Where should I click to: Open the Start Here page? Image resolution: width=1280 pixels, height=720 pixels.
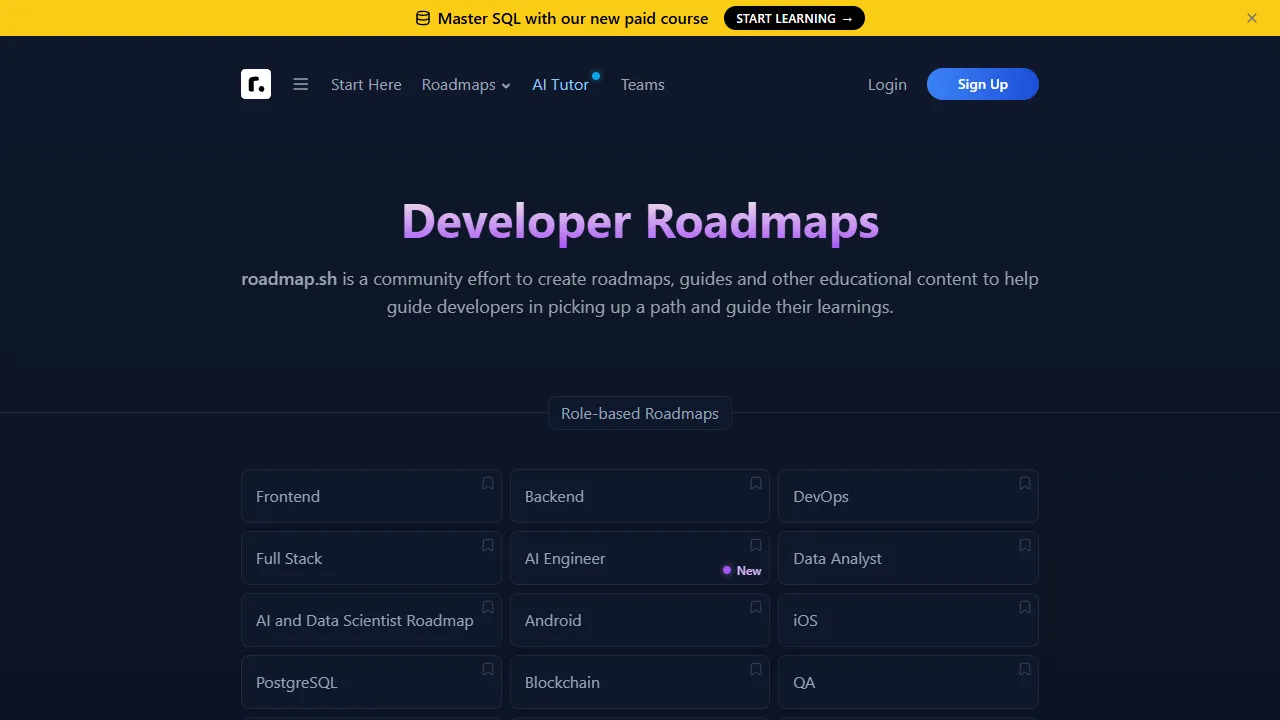pos(366,85)
